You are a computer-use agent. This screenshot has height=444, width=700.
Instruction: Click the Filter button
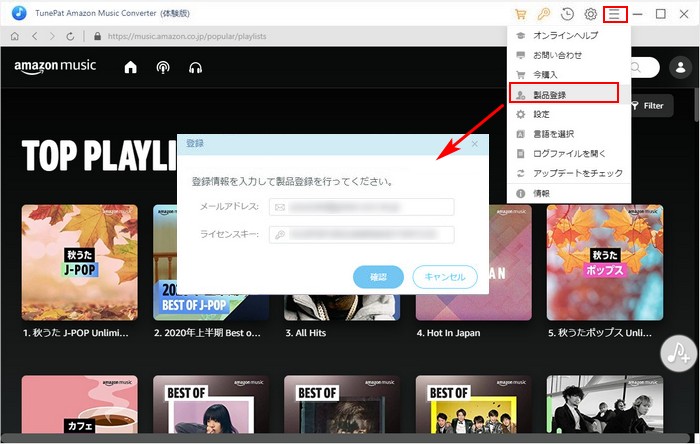click(x=650, y=106)
